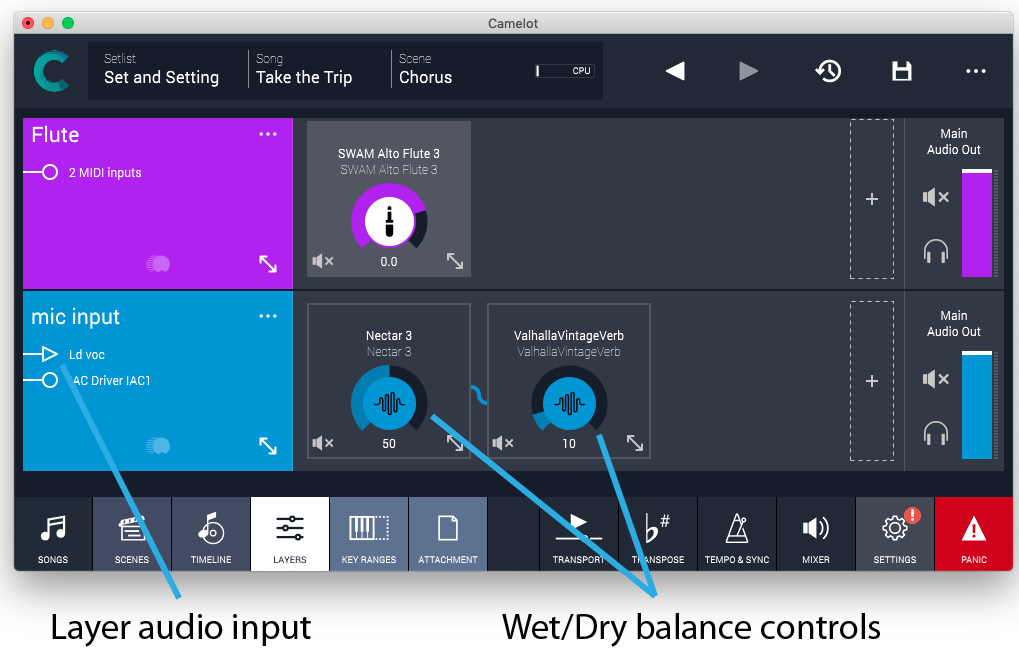Open the Tempo & Sync panel
The height and width of the screenshot is (656, 1019).
(737, 533)
